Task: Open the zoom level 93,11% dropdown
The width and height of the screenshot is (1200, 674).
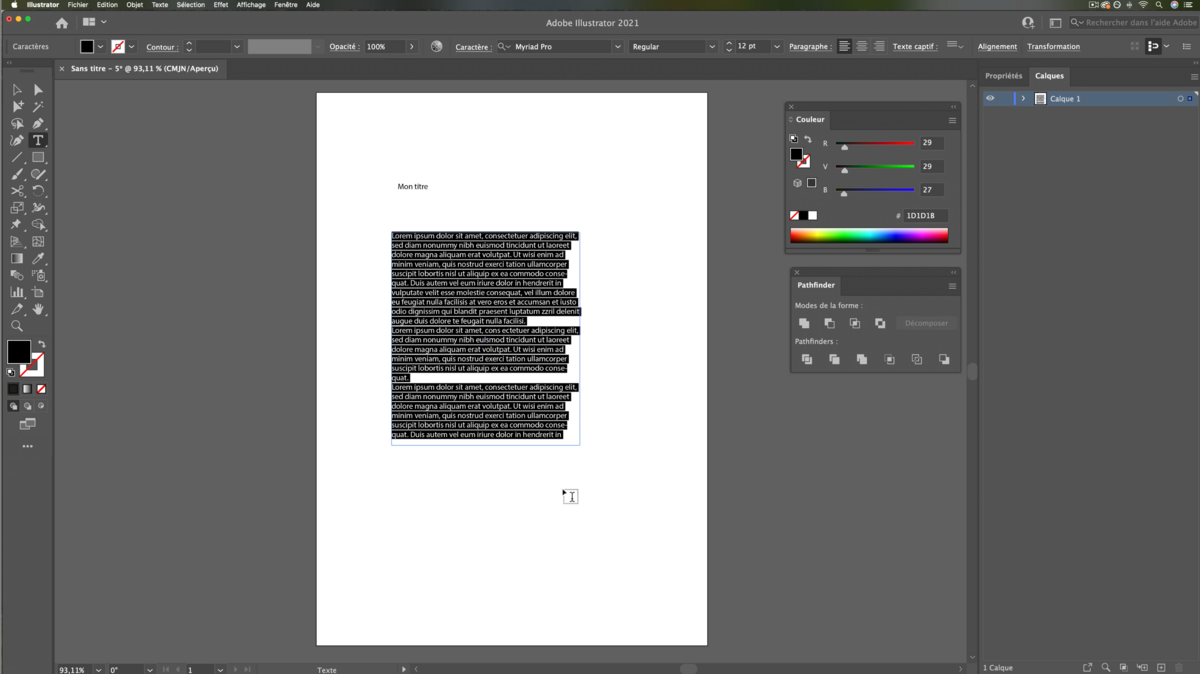Action: 98,669
